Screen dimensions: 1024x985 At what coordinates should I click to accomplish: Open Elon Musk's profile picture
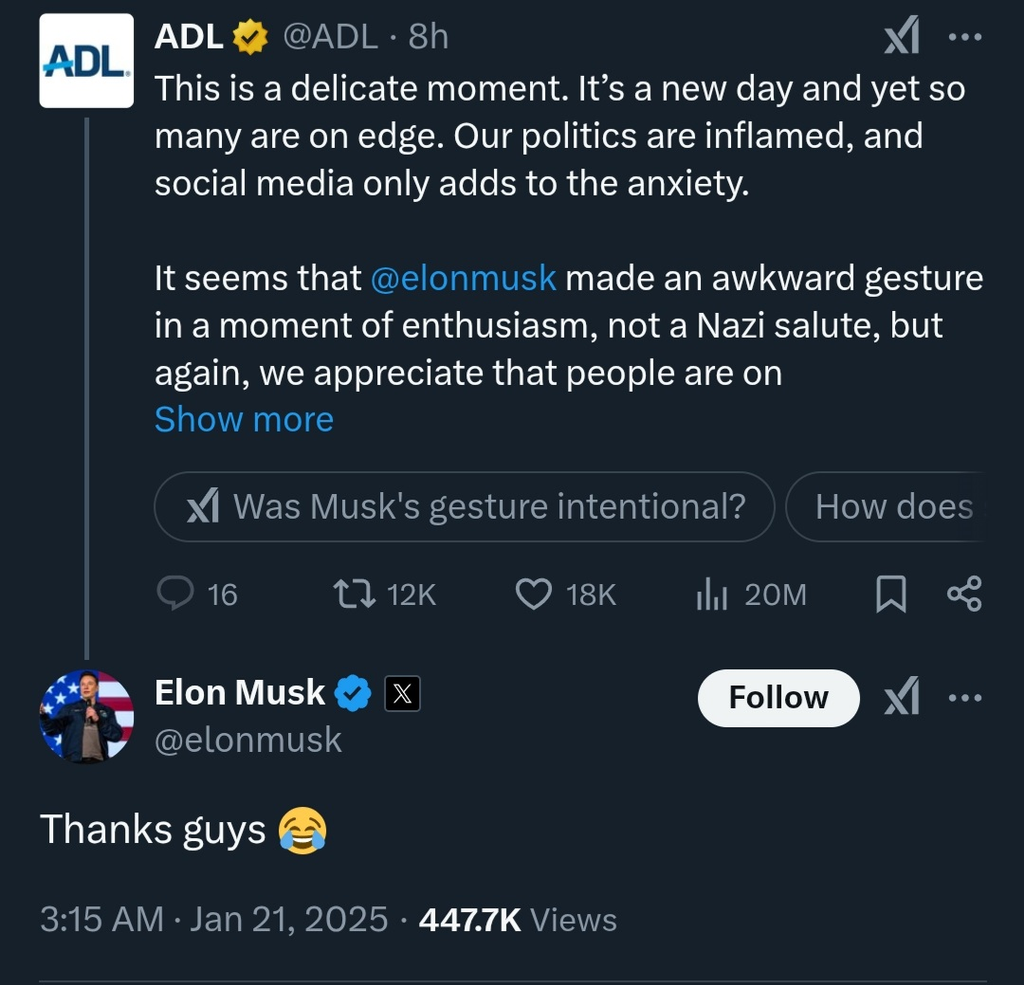click(86, 716)
